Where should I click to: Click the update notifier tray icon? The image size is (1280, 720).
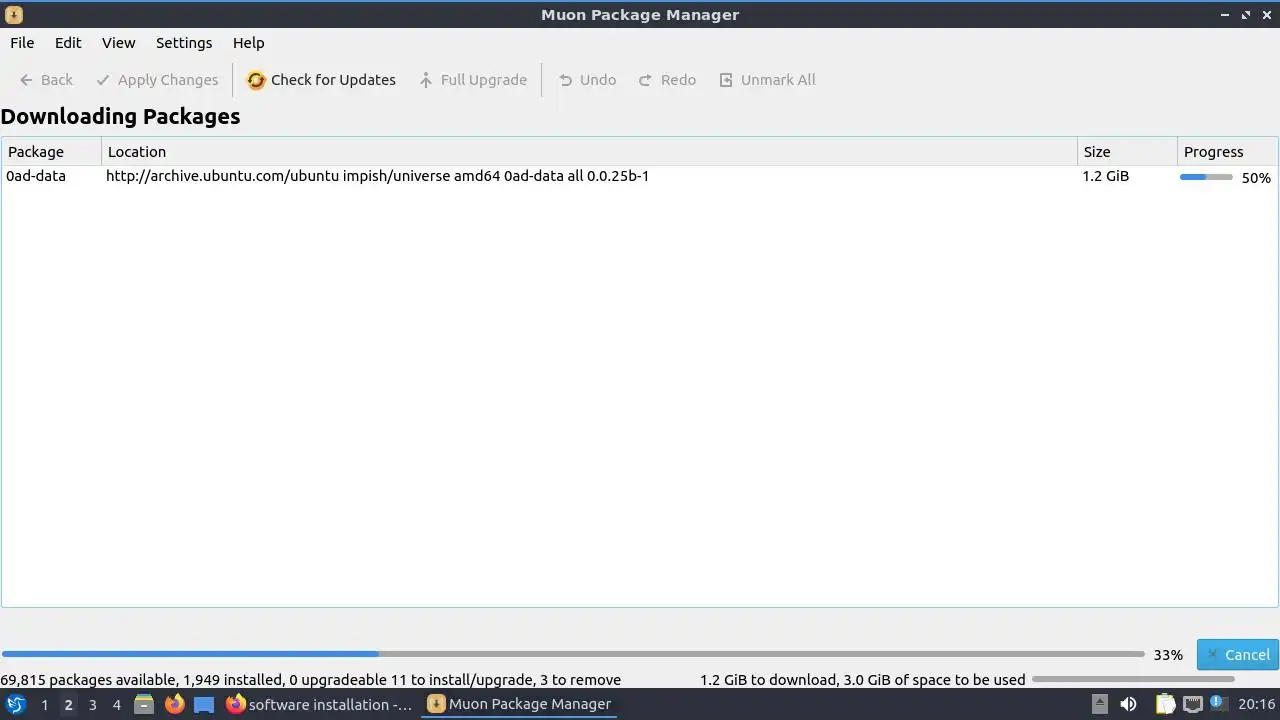click(x=1219, y=704)
